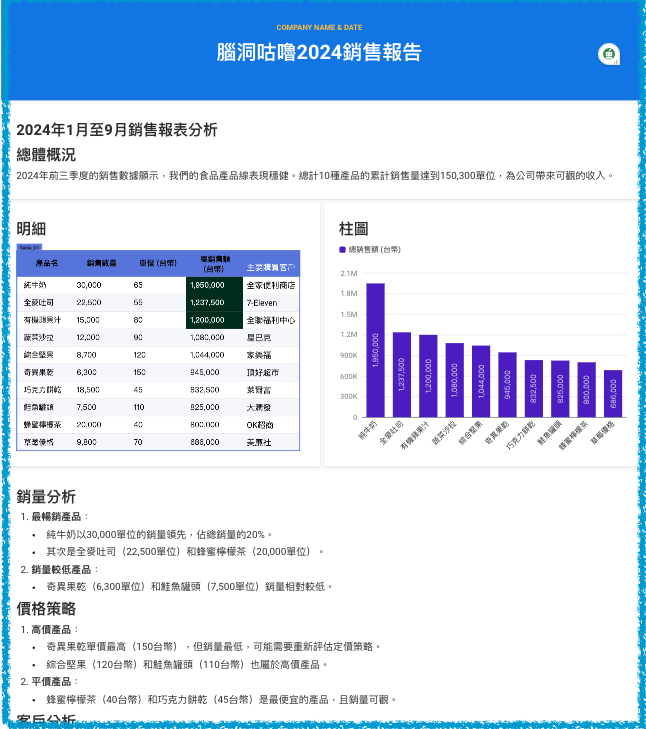Click the purple legend marker for 總銷售額
The height and width of the screenshot is (729, 646).
pyautogui.click(x=342, y=249)
